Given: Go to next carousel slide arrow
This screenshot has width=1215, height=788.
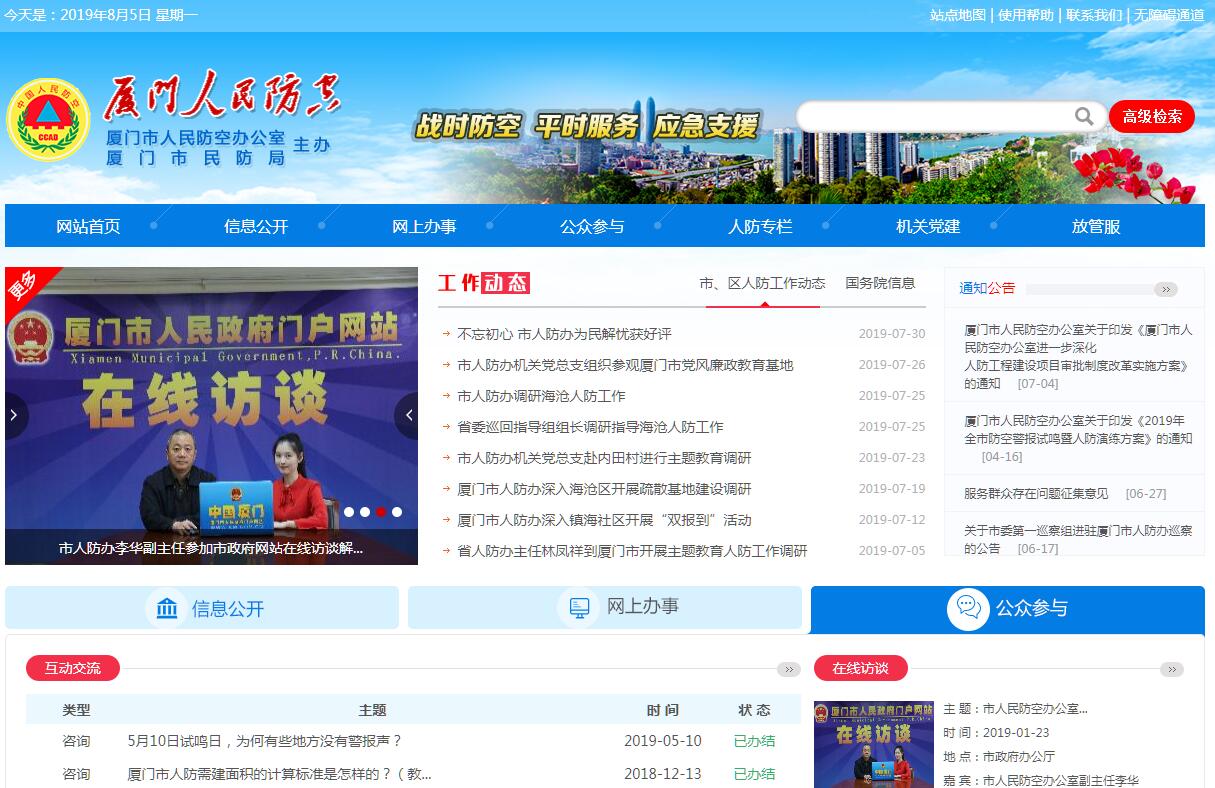Looking at the screenshot, I should [x=408, y=415].
